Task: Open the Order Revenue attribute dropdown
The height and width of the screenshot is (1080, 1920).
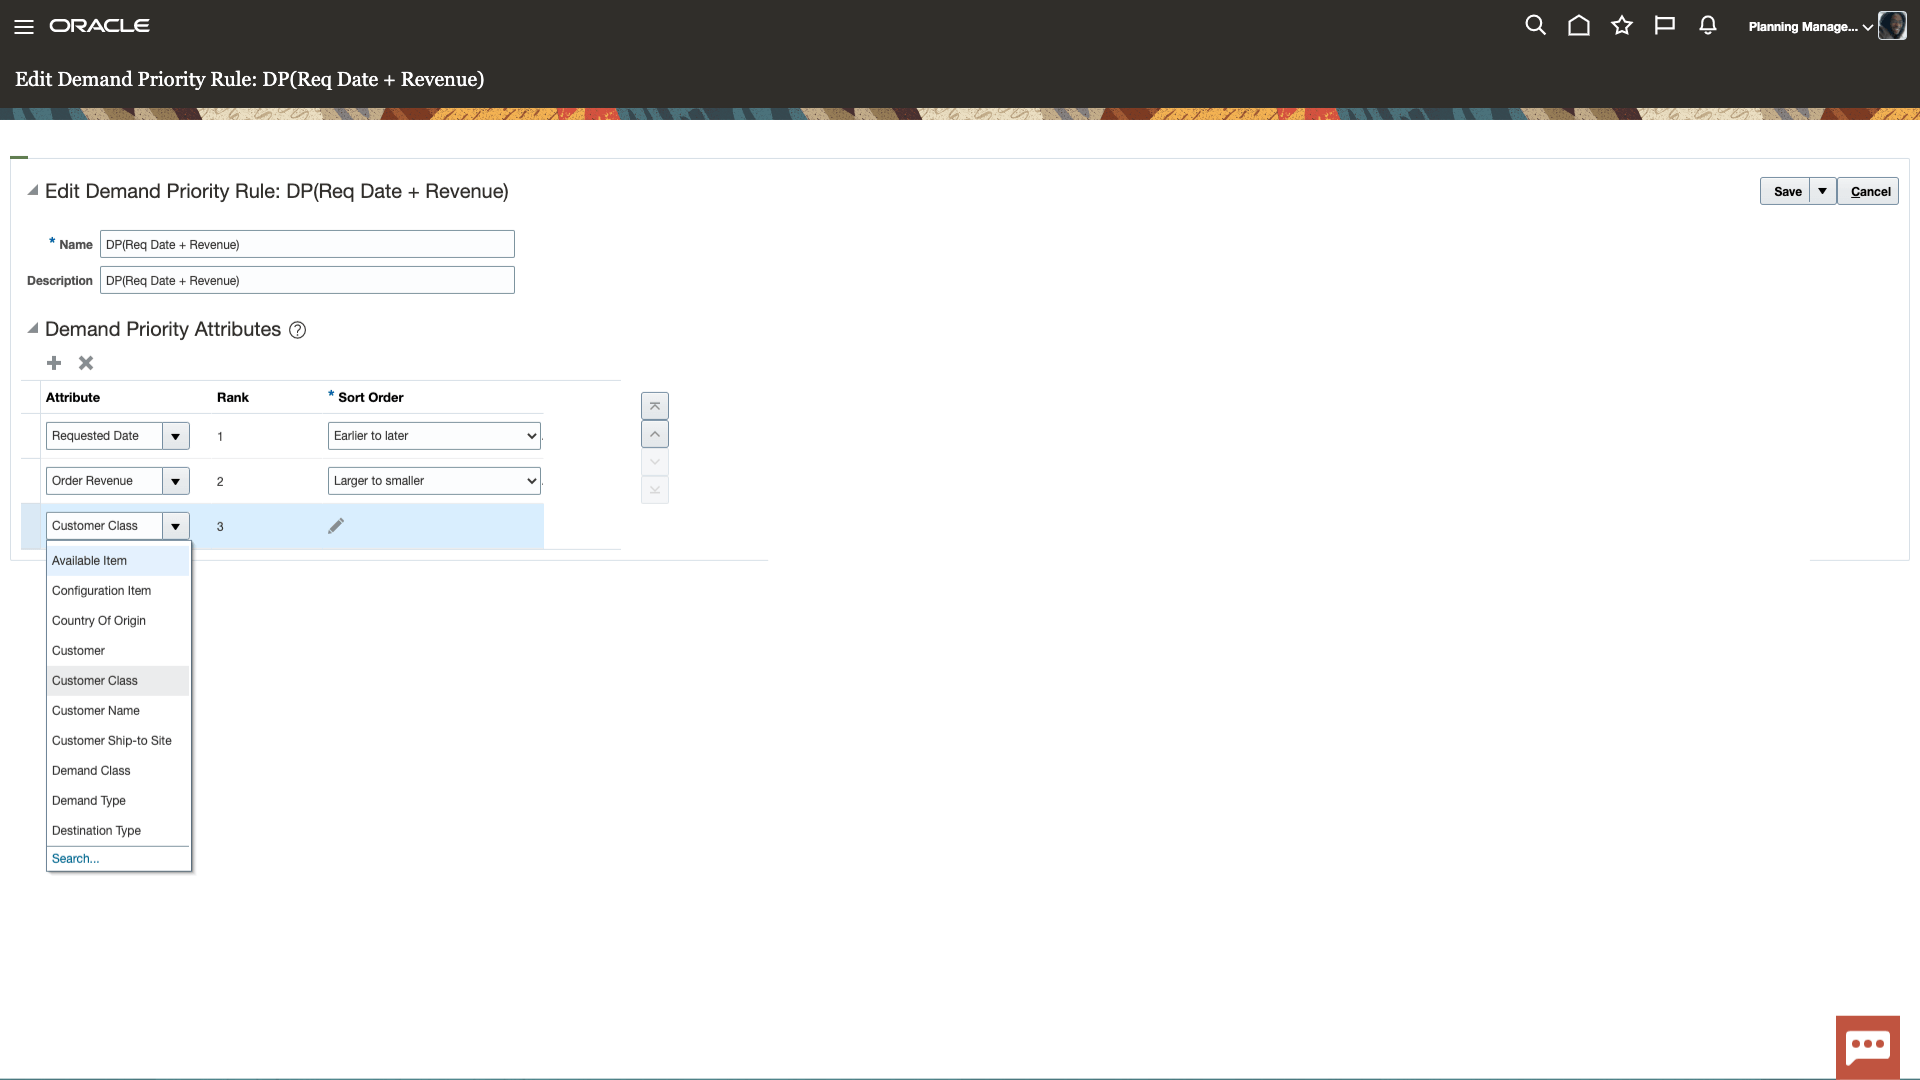Action: tap(174, 480)
